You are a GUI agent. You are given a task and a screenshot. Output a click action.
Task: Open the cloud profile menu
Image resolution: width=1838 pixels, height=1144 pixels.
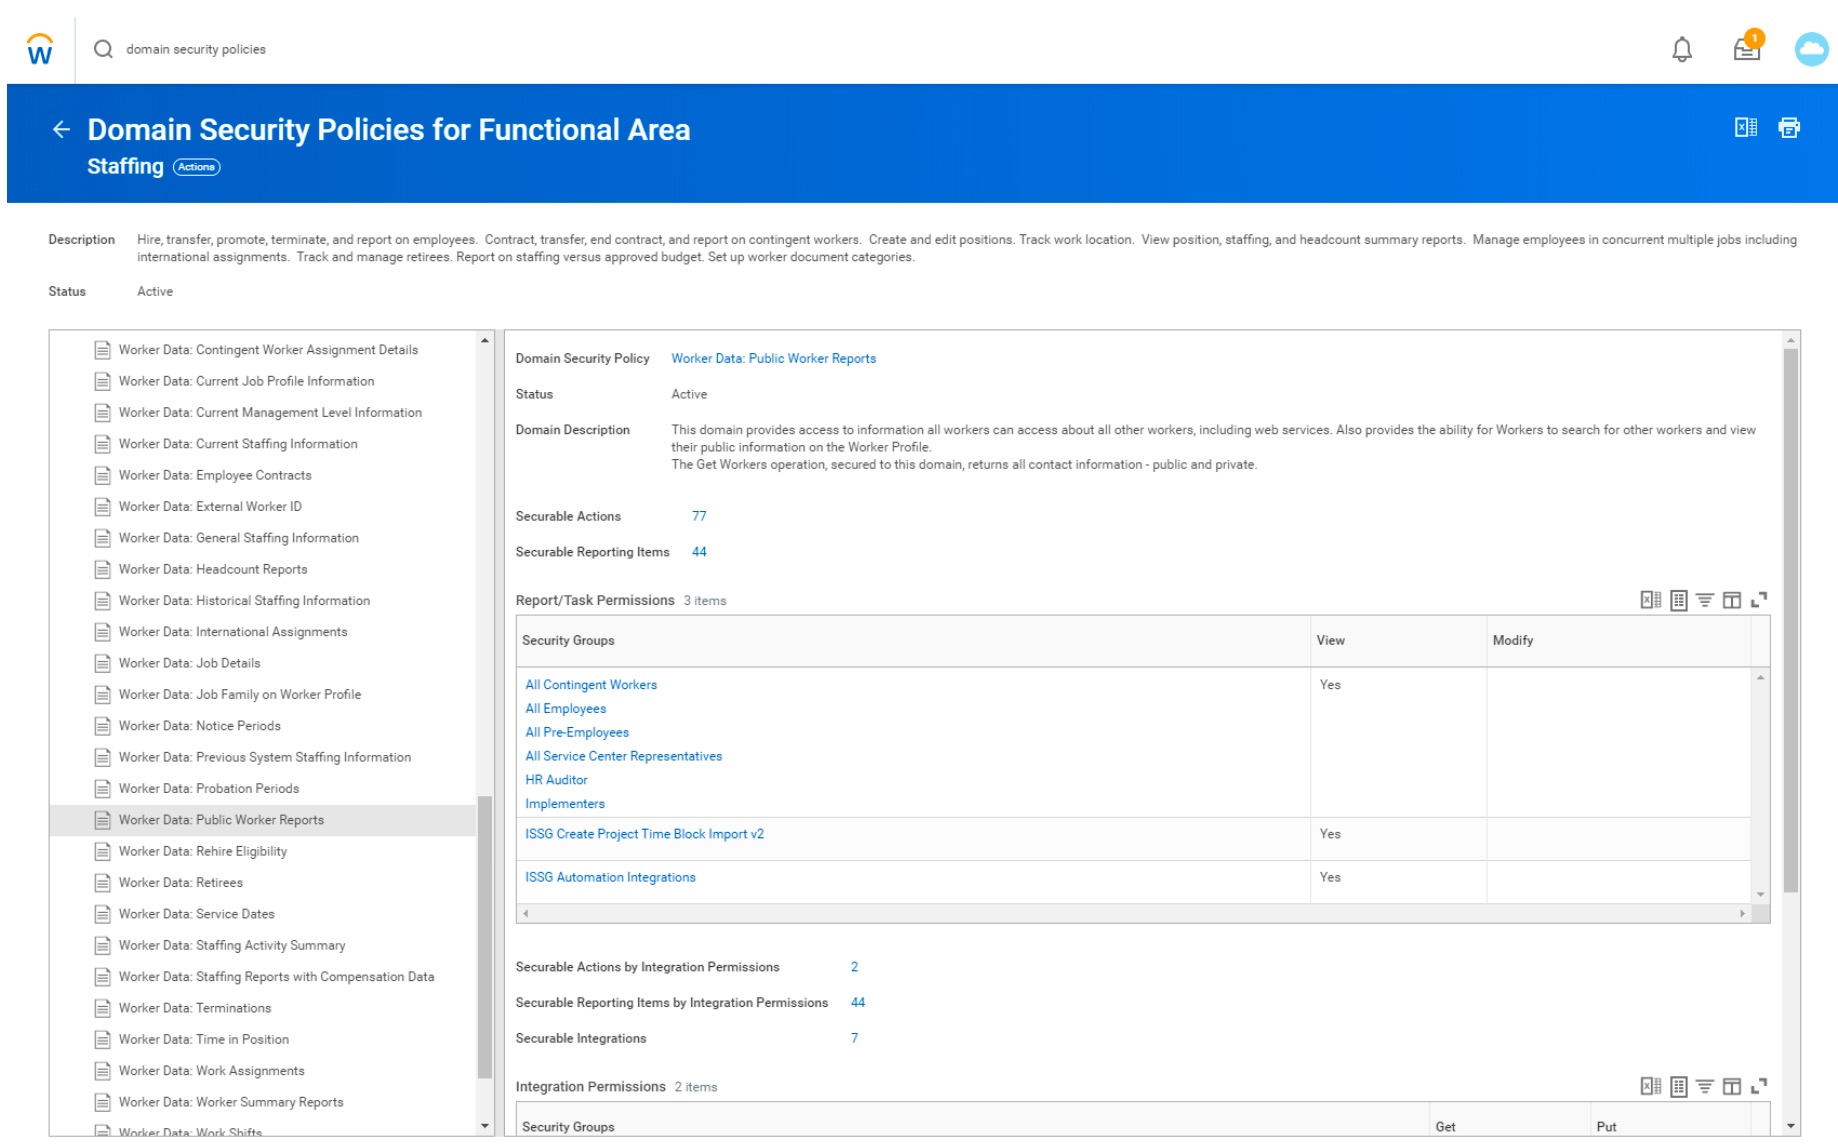pyautogui.click(x=1812, y=47)
